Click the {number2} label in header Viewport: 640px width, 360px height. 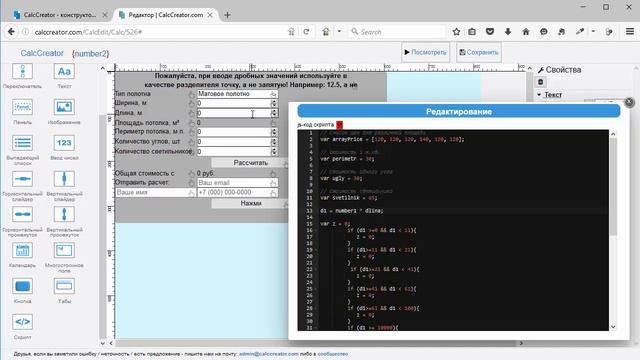90,53
